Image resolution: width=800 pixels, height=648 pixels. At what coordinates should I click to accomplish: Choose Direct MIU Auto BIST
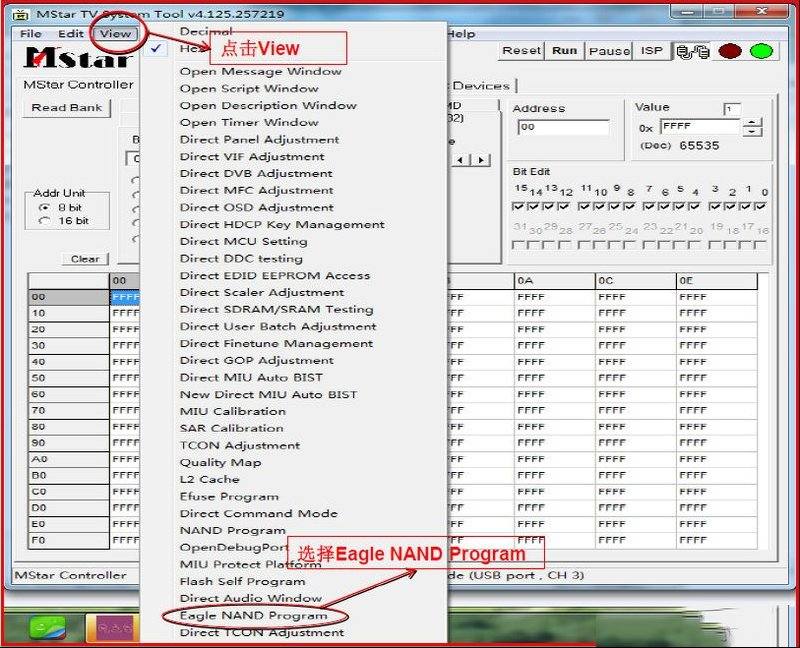251,378
